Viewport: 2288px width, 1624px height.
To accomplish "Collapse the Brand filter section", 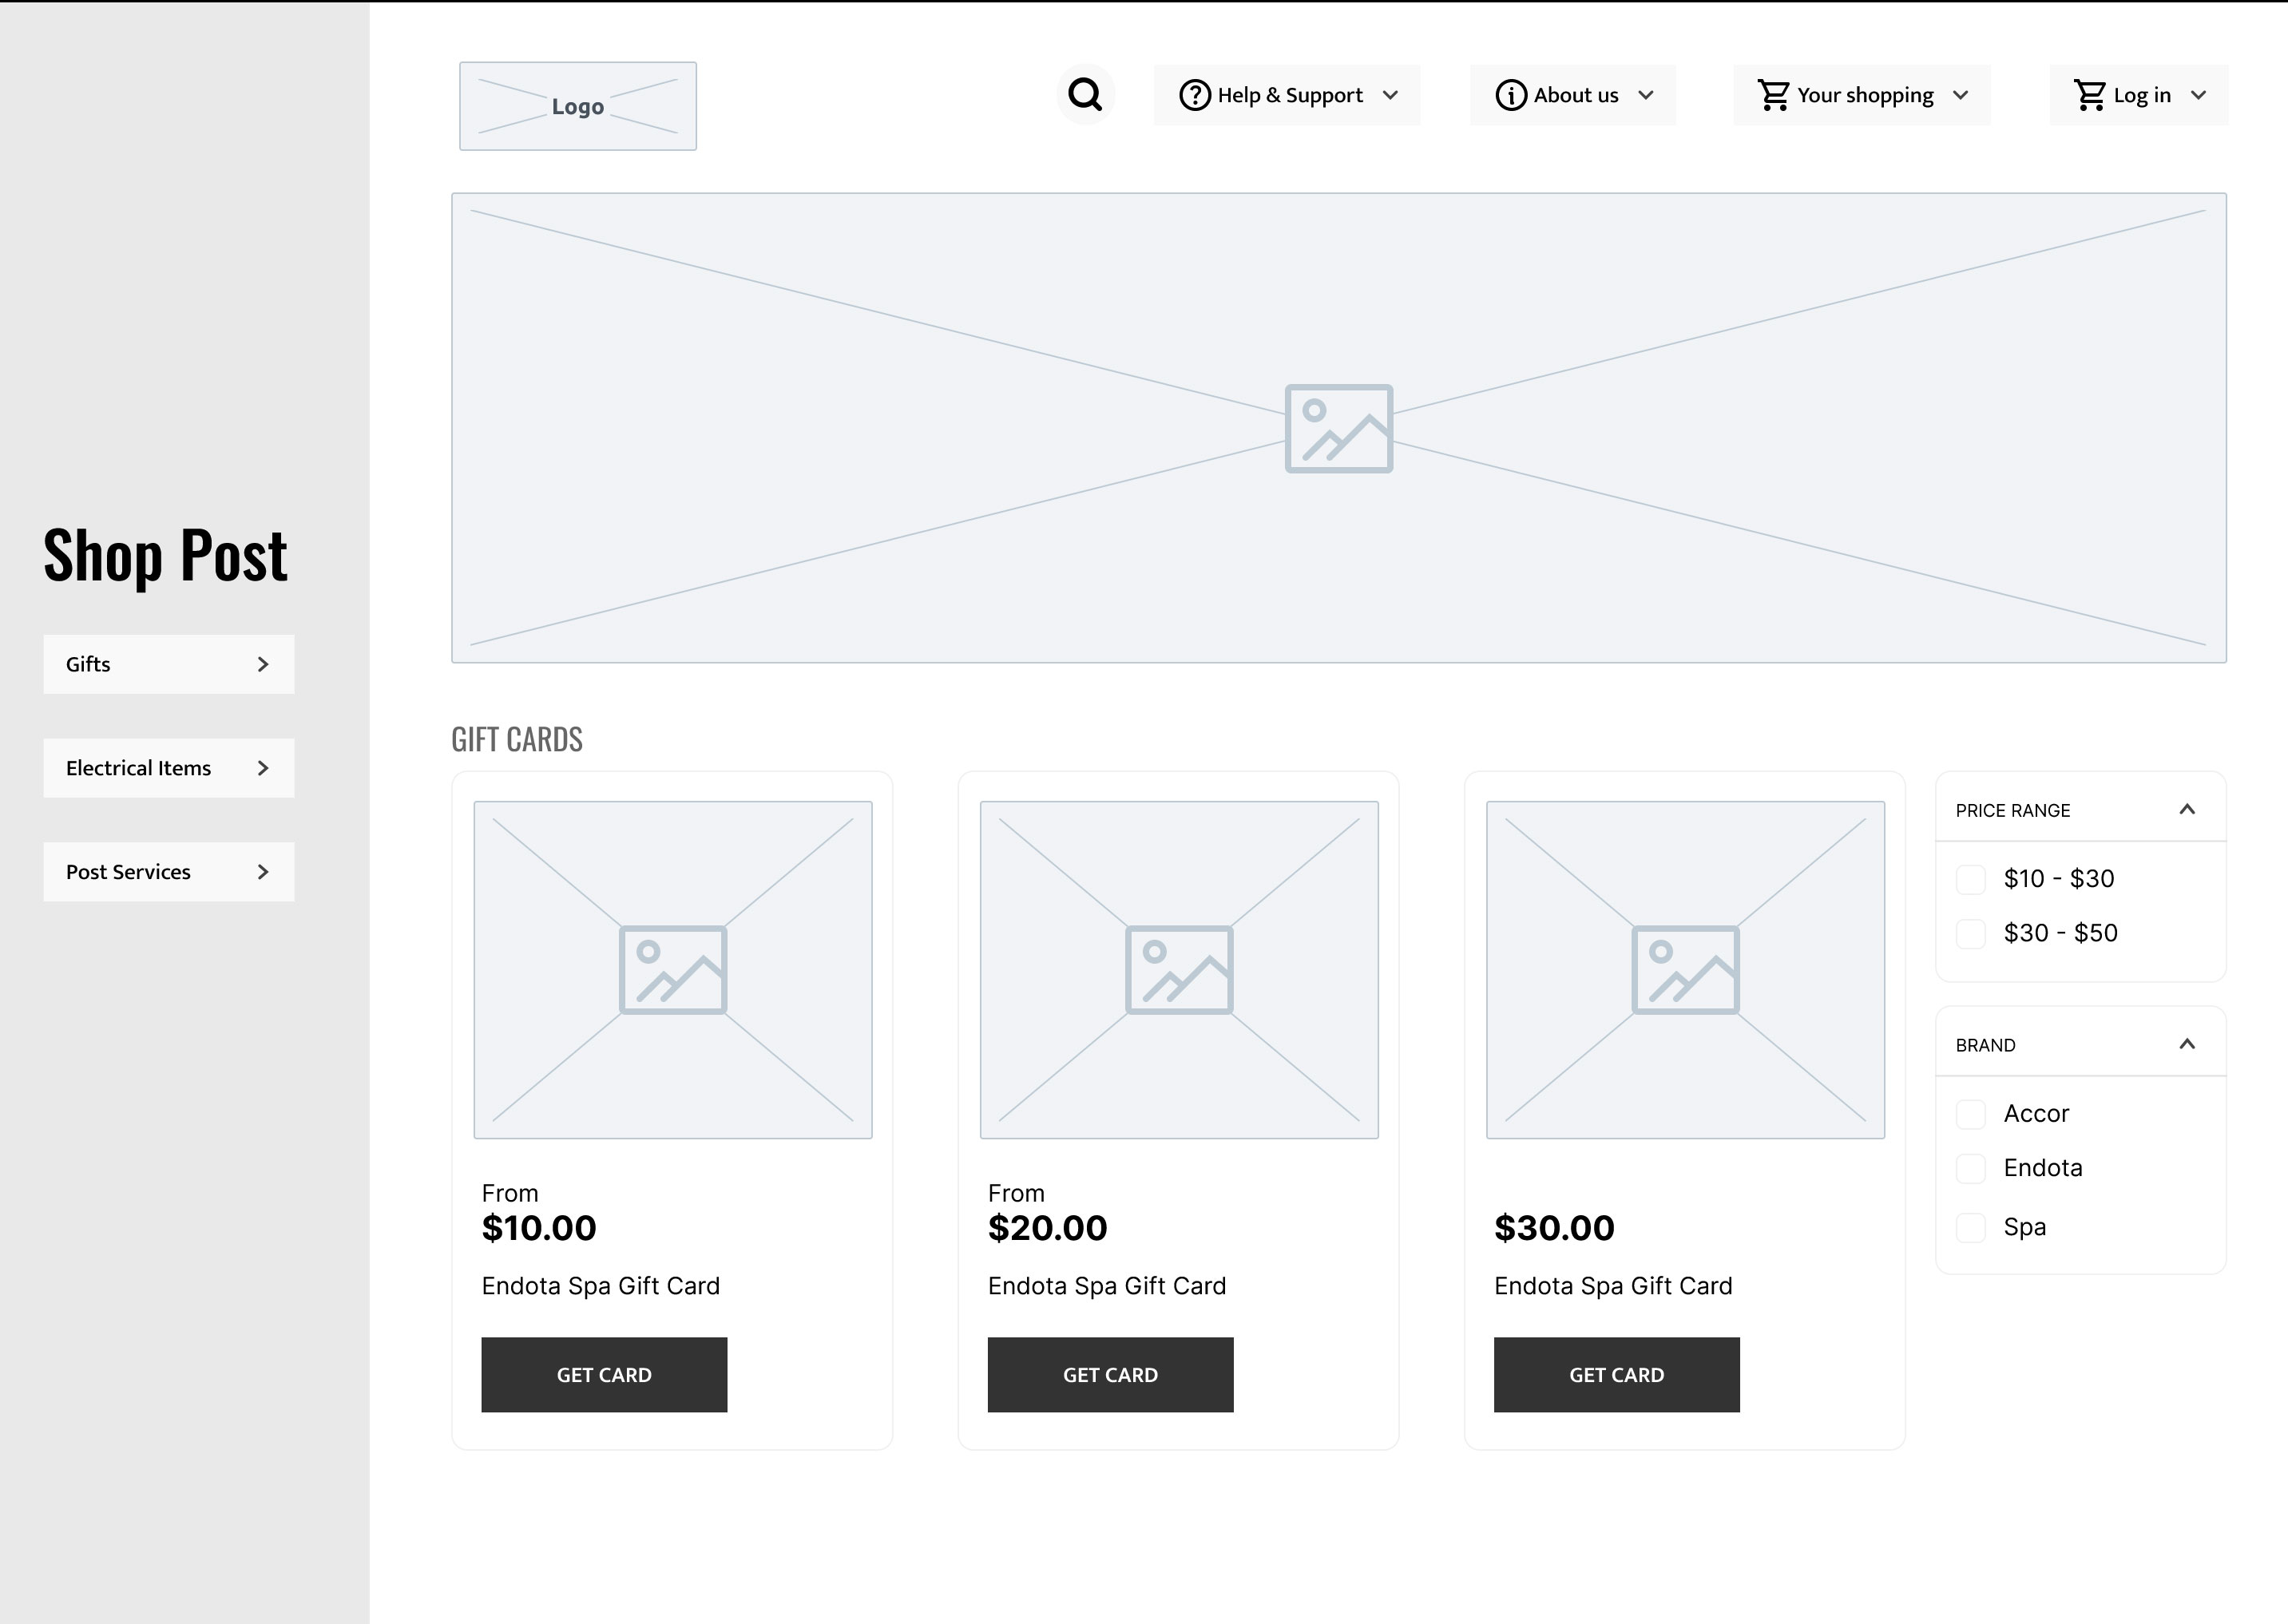I will click(x=2187, y=1044).
